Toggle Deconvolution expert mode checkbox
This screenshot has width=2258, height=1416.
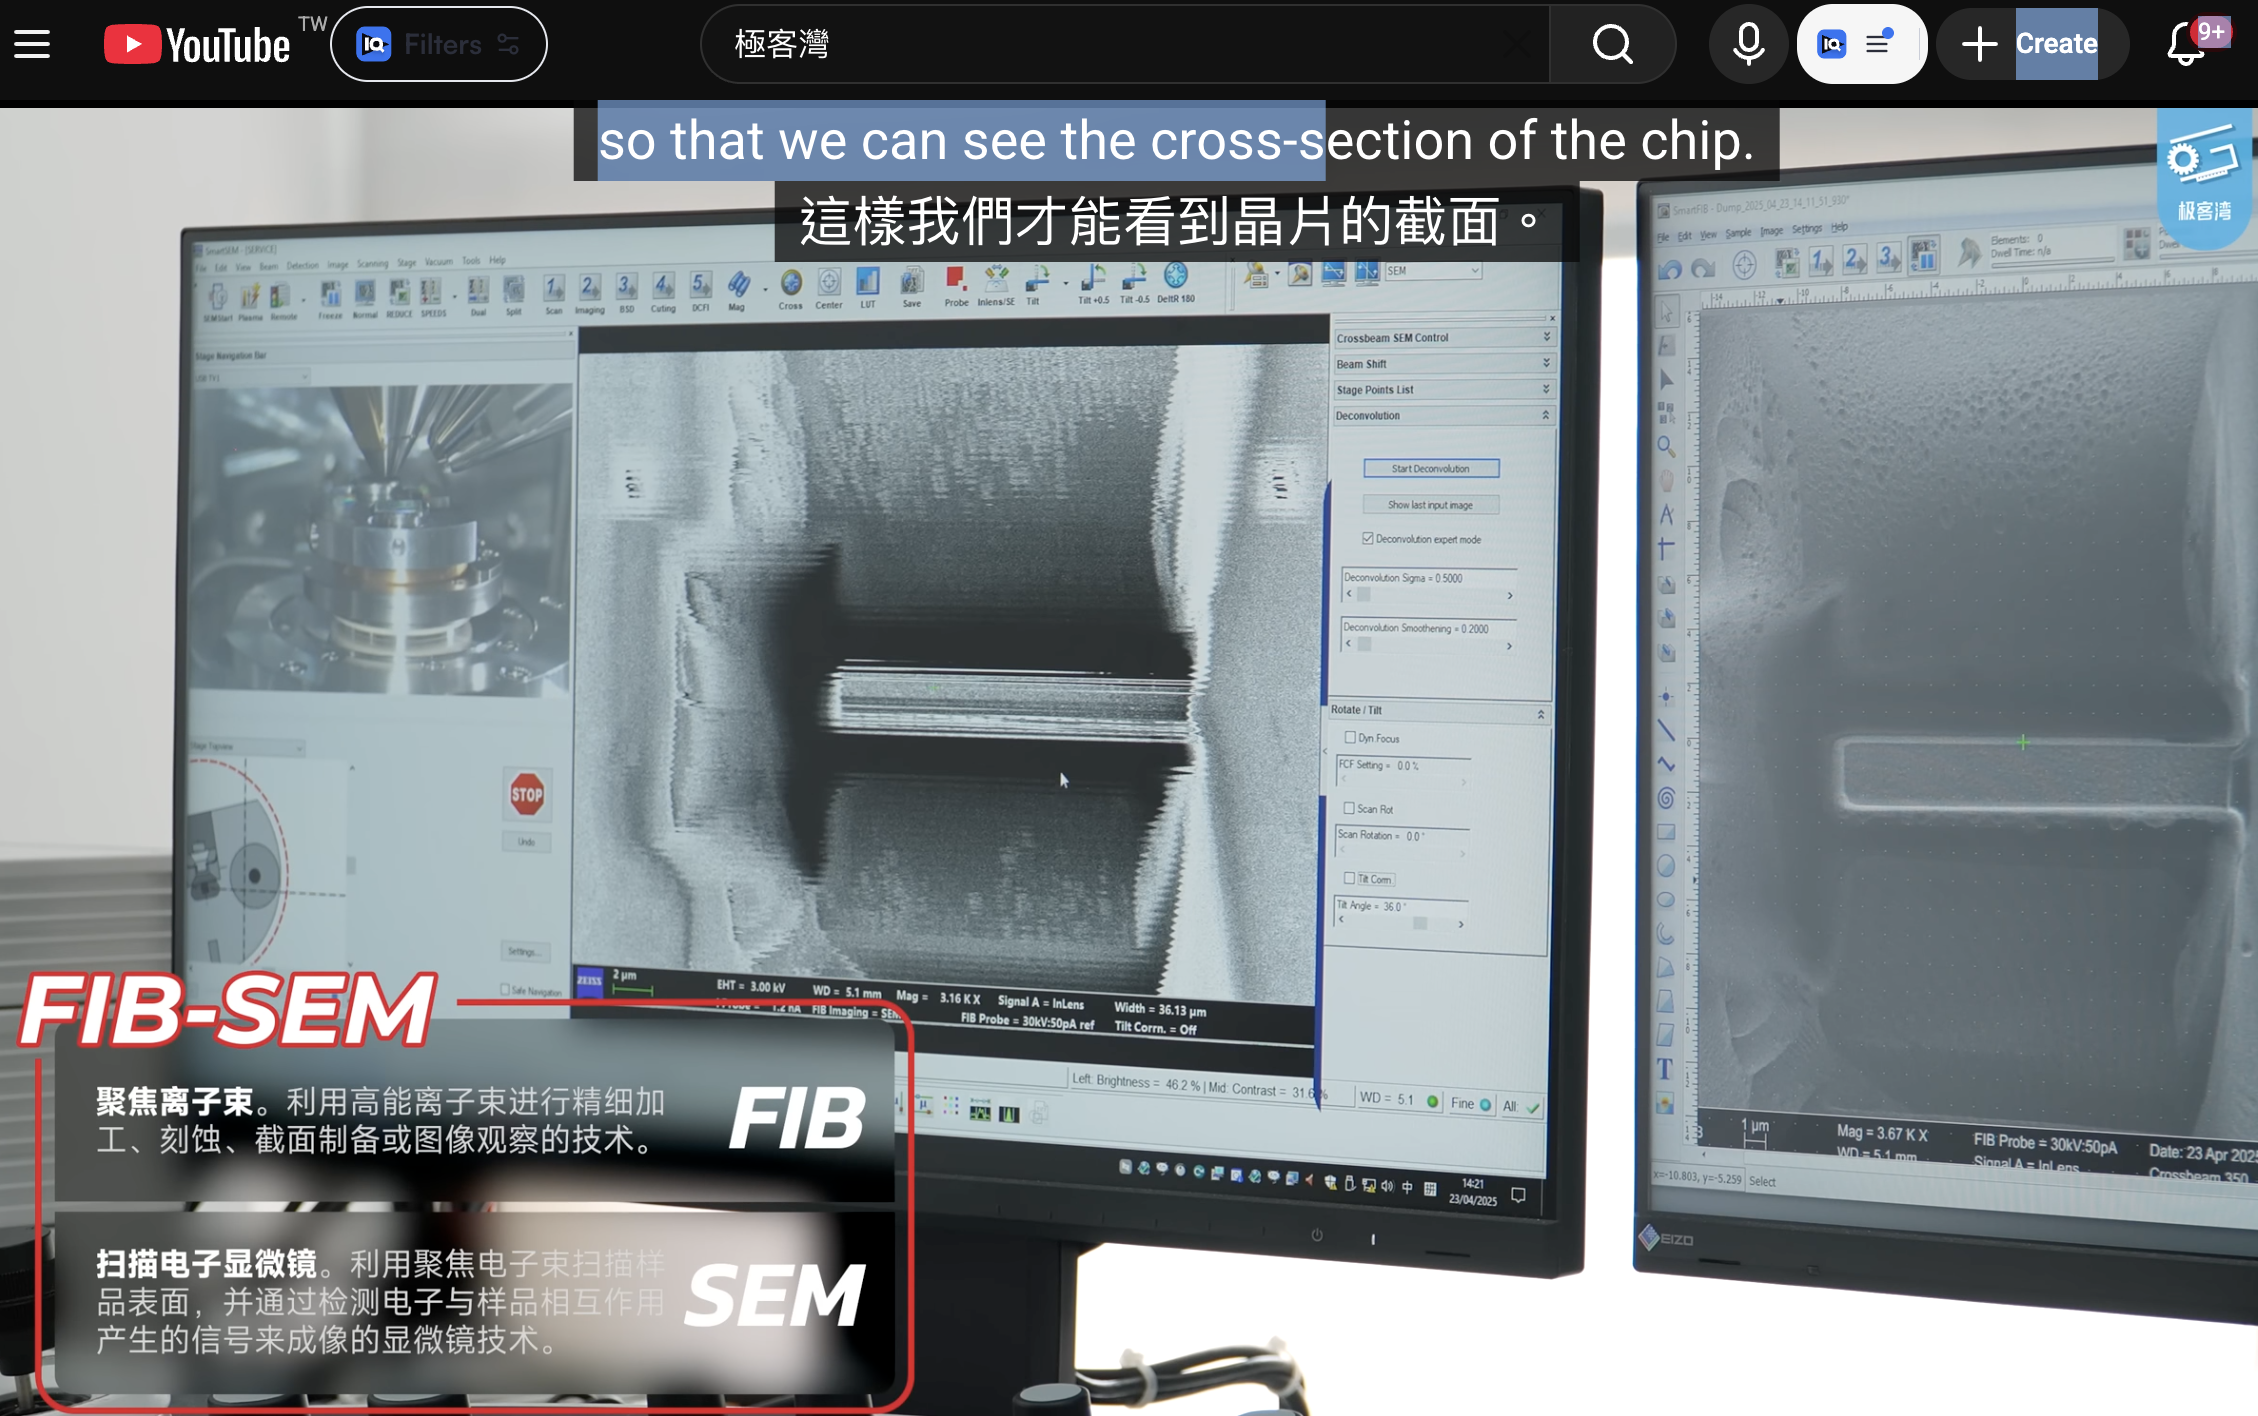click(x=1368, y=538)
